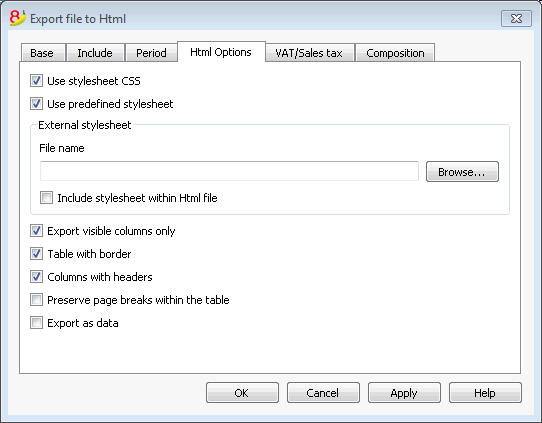542x423 pixels.
Task: Disable Columns with headers checkbox
Action: coord(36,277)
